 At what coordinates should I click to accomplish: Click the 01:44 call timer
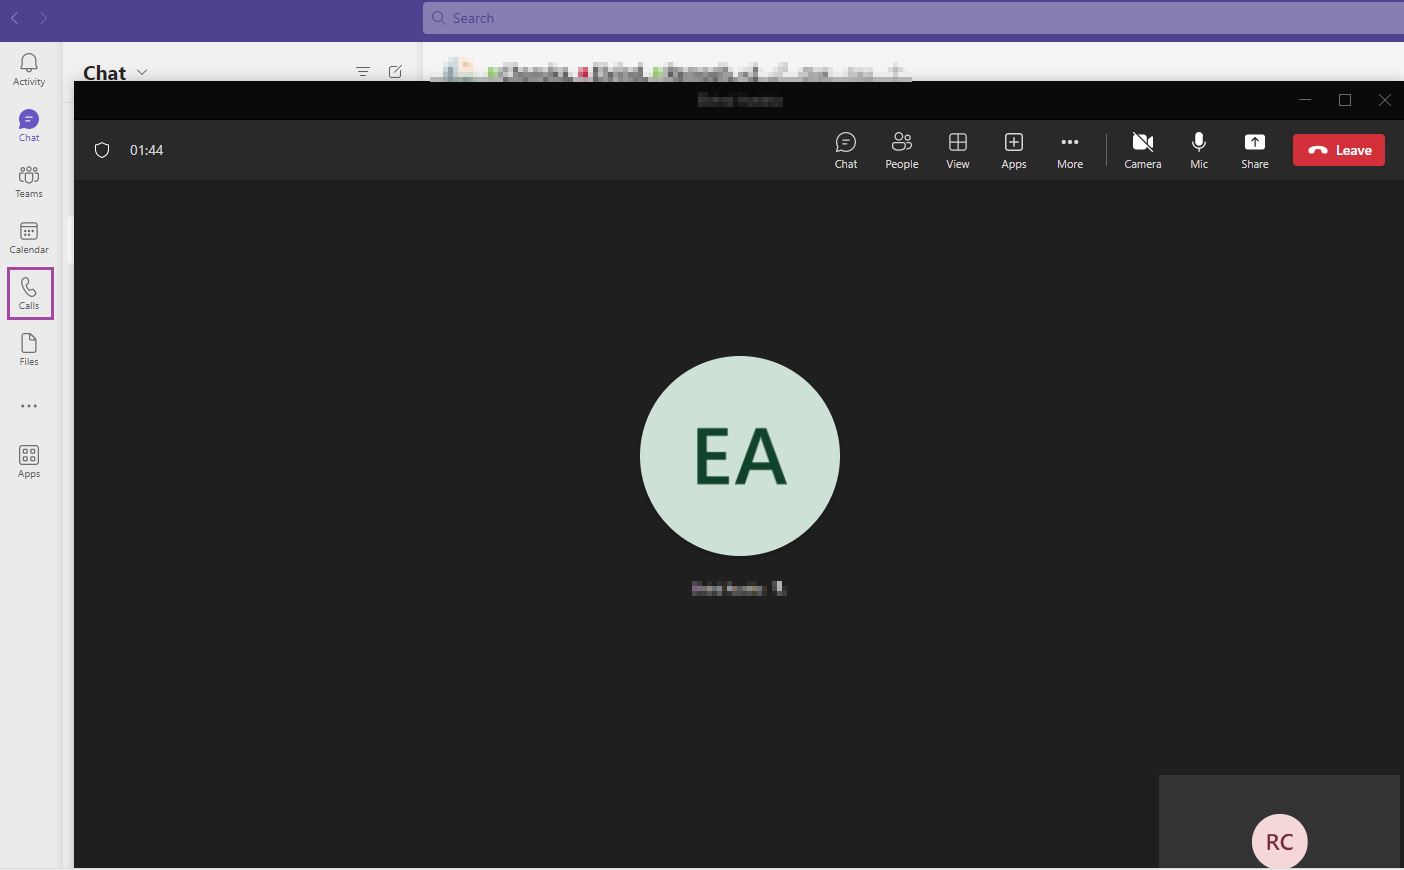(147, 150)
